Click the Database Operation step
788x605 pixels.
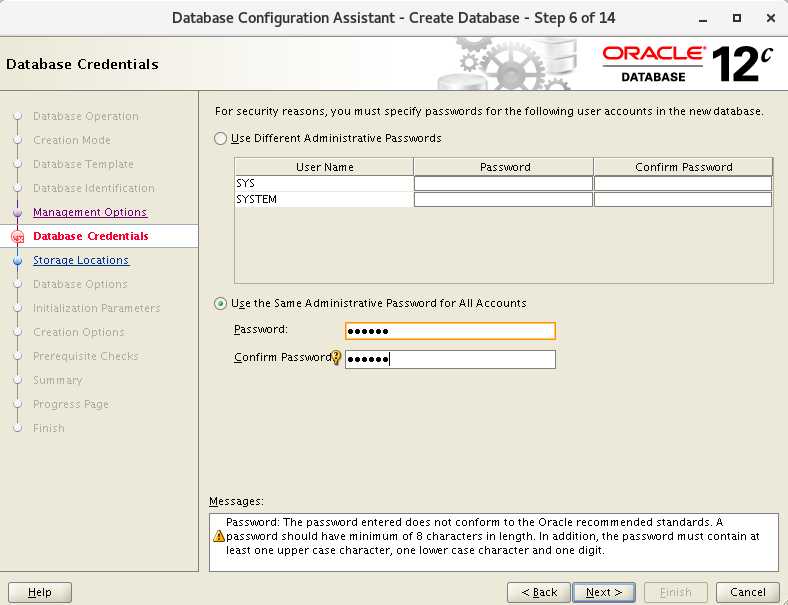[85, 116]
